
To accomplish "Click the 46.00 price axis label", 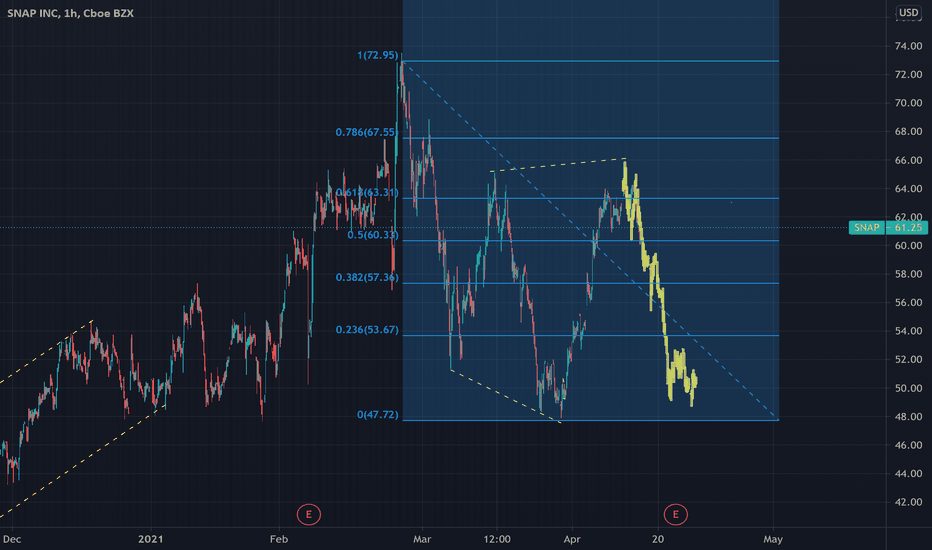I will coord(908,445).
